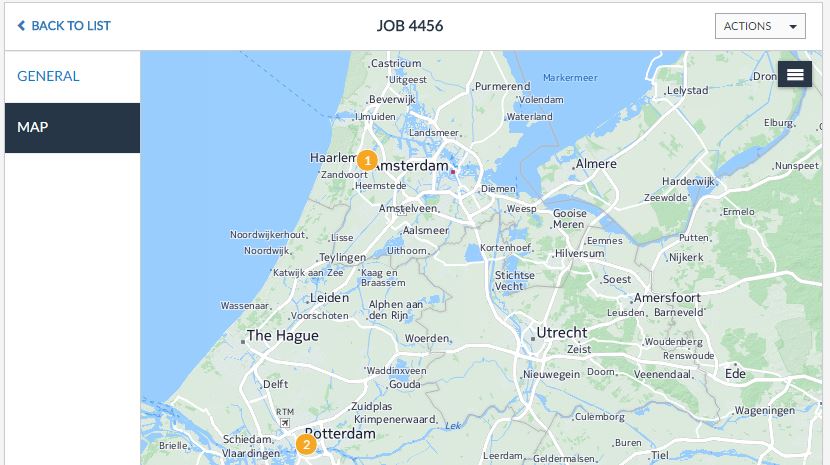Click the ACTIONS dropdown caret arrow
This screenshot has width=830, height=465.
pyautogui.click(x=792, y=26)
